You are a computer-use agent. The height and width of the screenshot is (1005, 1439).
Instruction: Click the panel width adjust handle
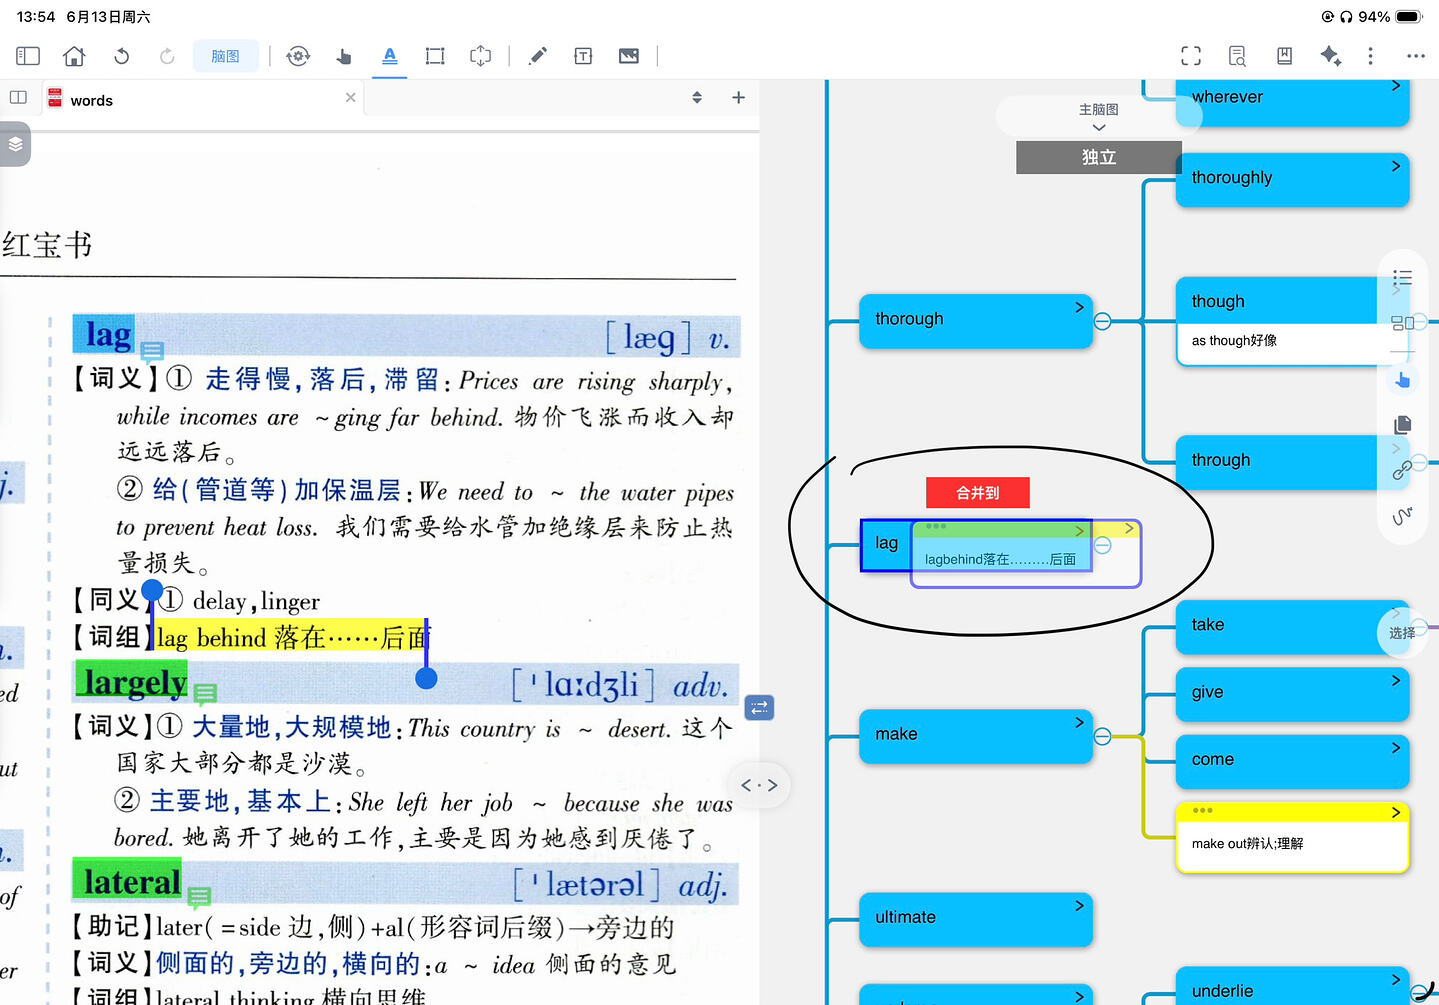[760, 785]
